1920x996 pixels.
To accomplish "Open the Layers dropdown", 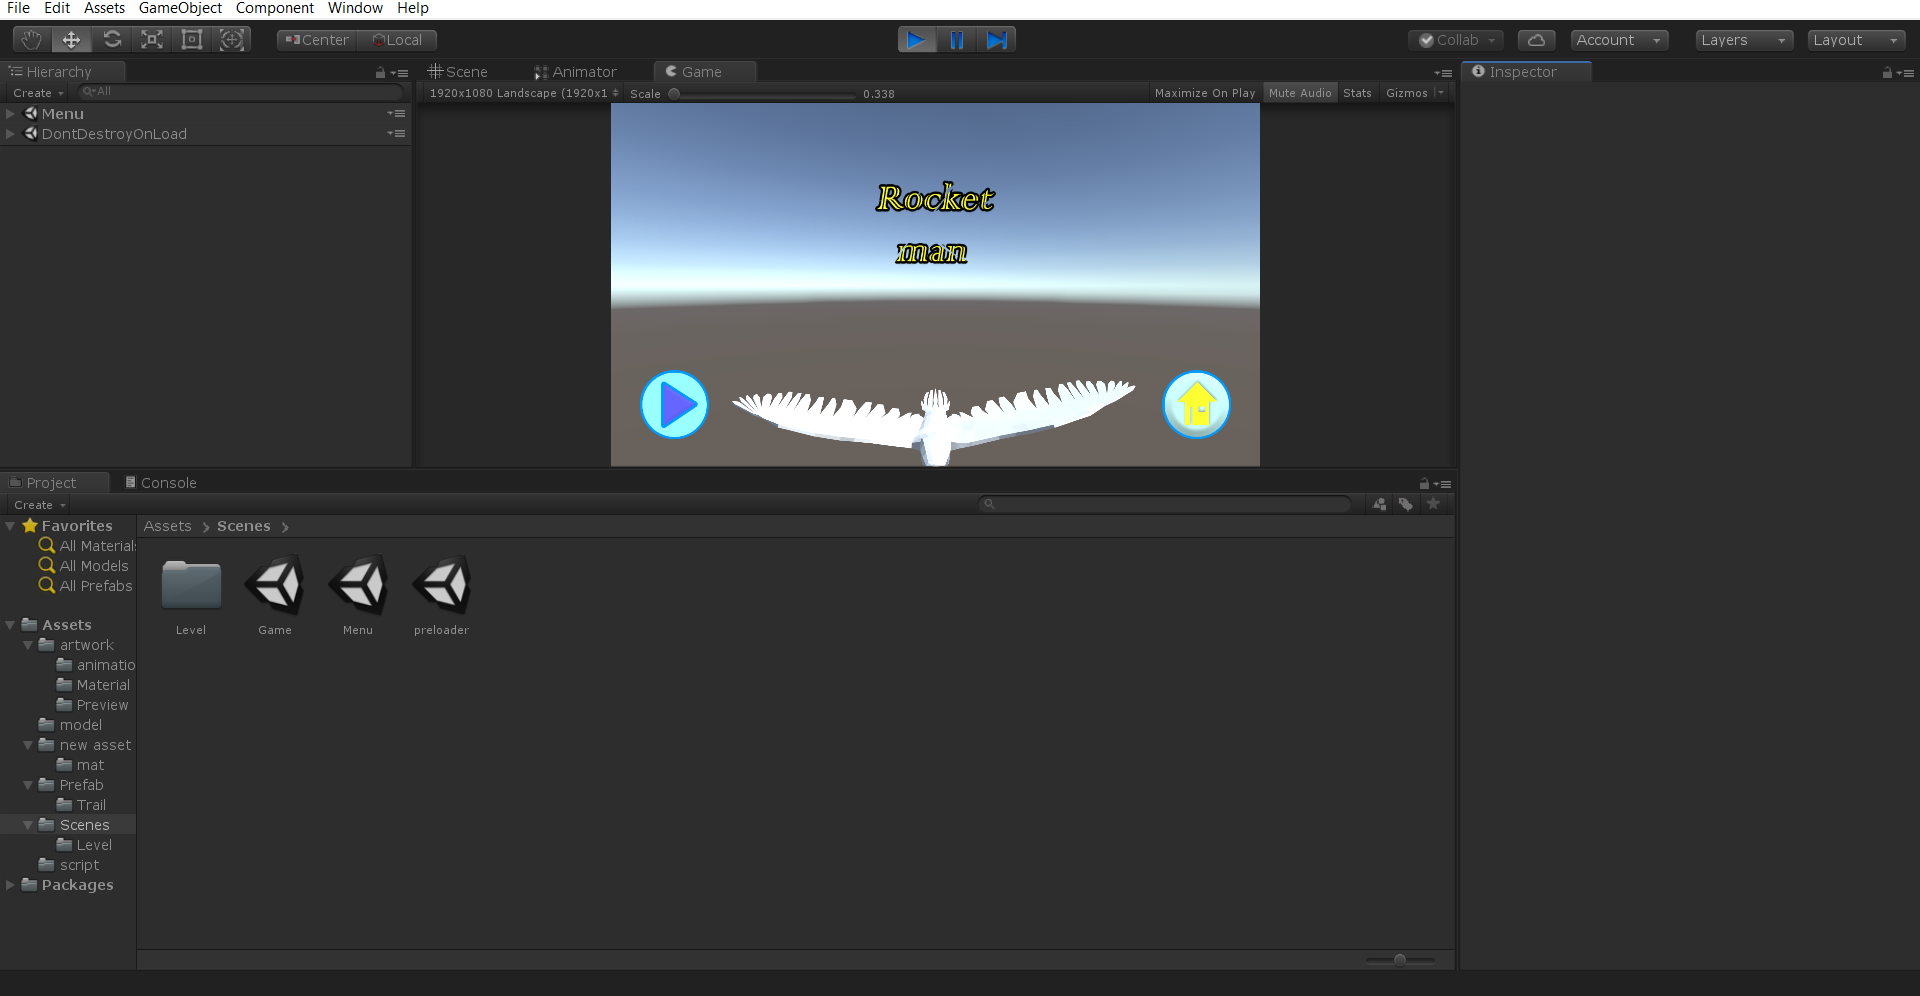I will point(1743,39).
